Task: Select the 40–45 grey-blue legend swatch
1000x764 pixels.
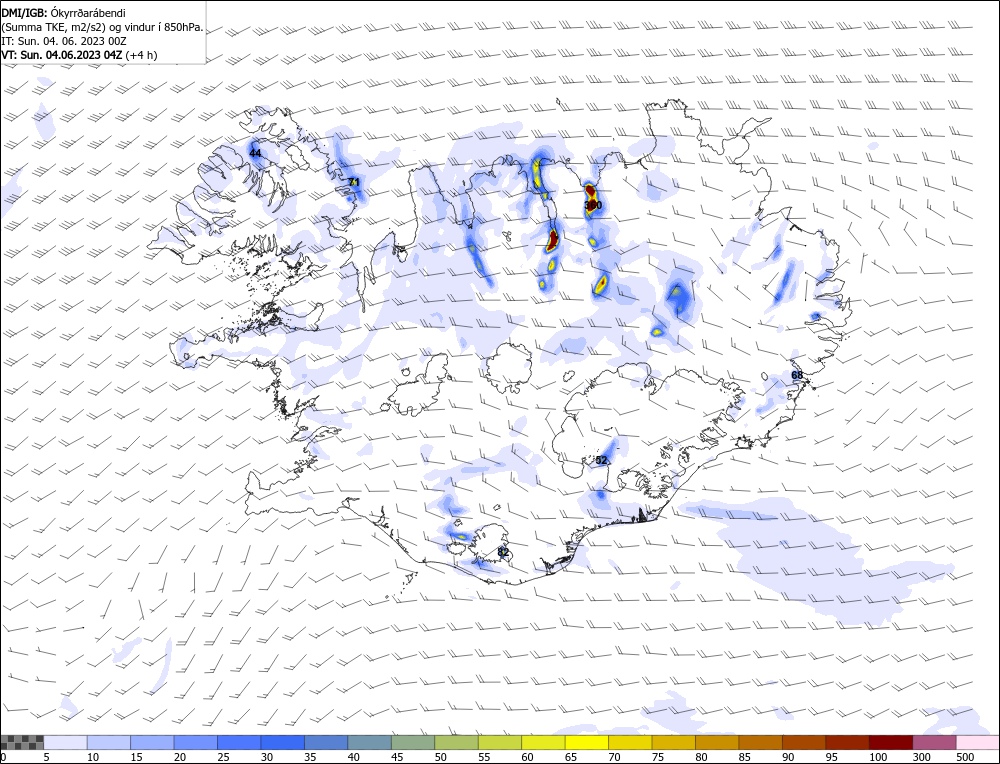Action: (x=370, y=742)
